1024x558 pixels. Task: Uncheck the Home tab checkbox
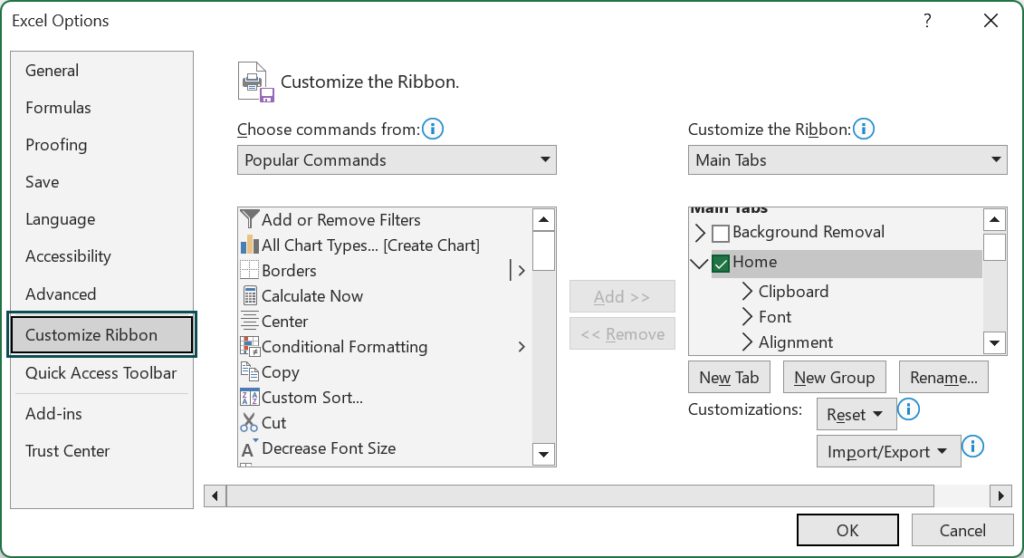[721, 264]
